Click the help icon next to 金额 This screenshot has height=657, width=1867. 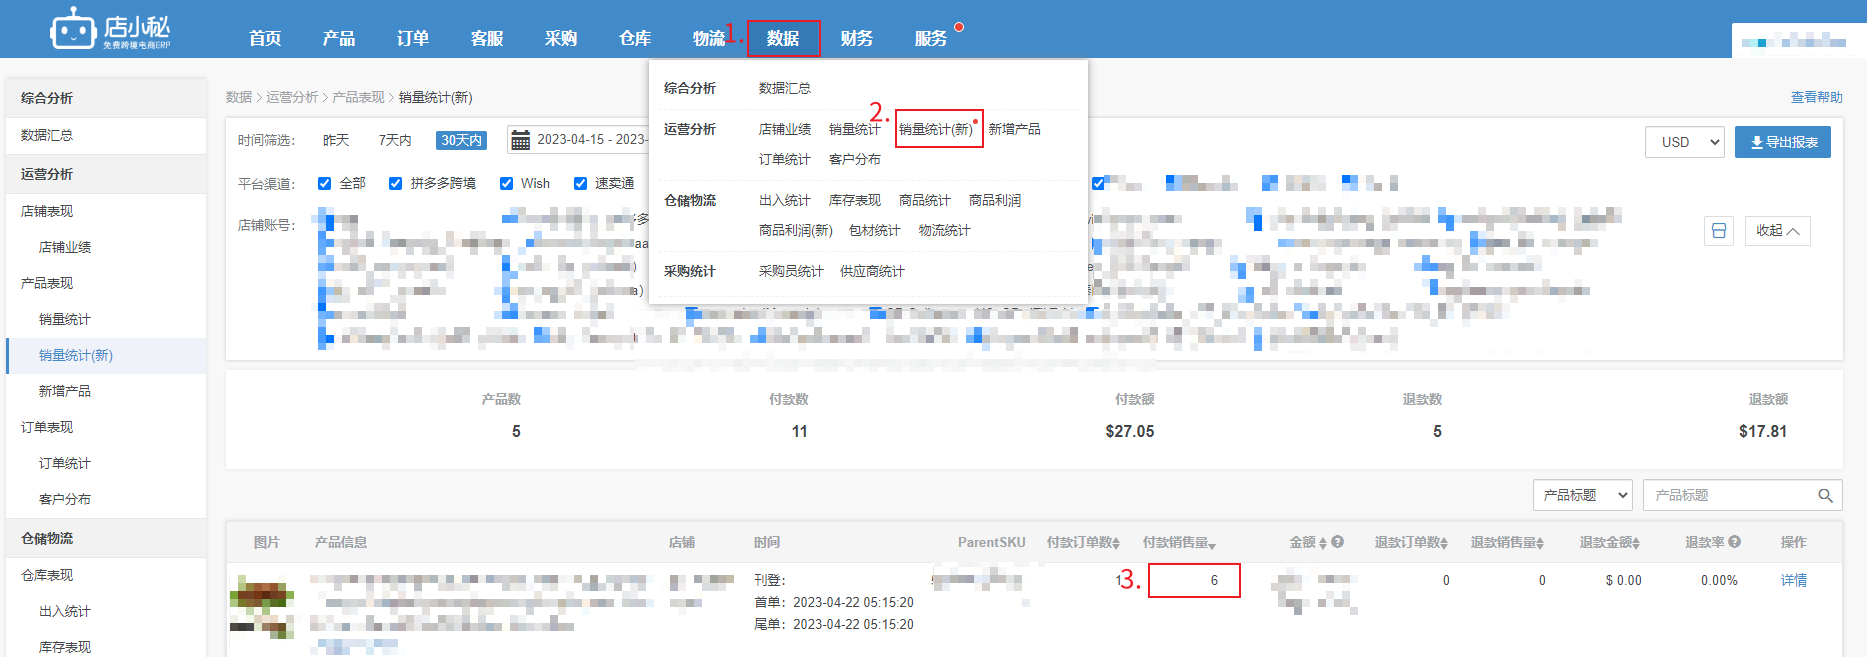point(1338,542)
